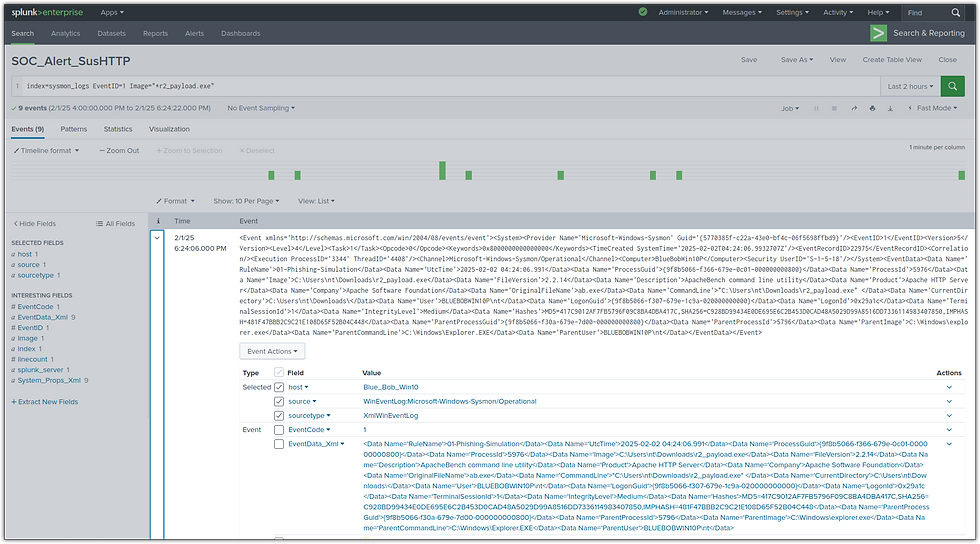Check the EventCode field checkbox
Screen dimensions: 980x544
tap(279, 430)
